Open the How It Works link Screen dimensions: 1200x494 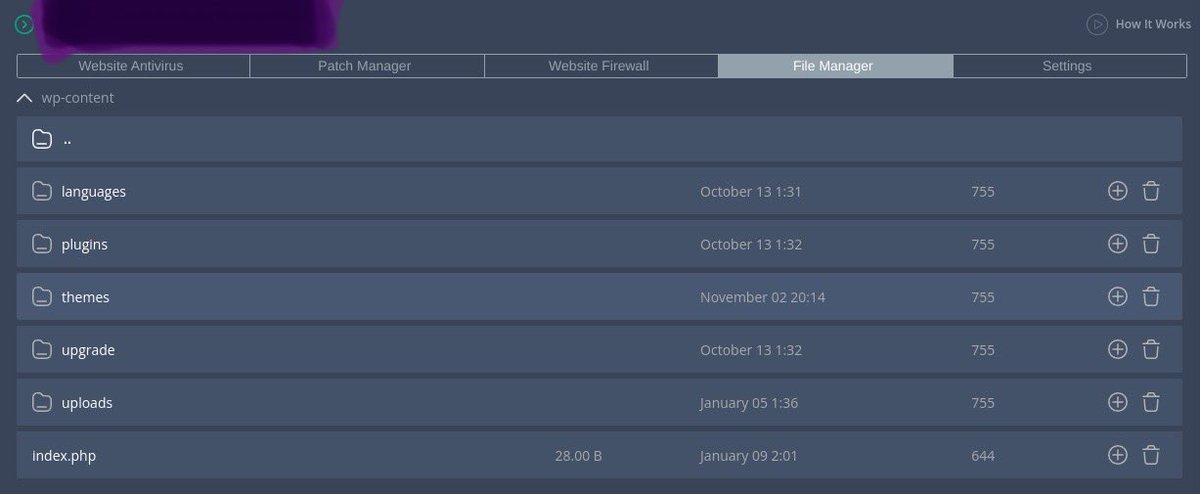coord(1153,24)
